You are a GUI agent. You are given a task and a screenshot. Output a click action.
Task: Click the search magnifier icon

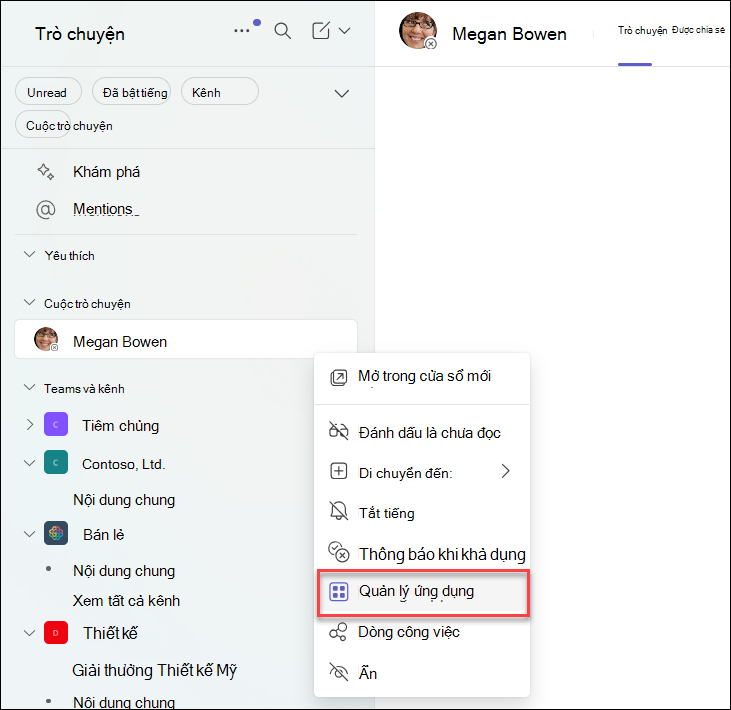pos(283,31)
